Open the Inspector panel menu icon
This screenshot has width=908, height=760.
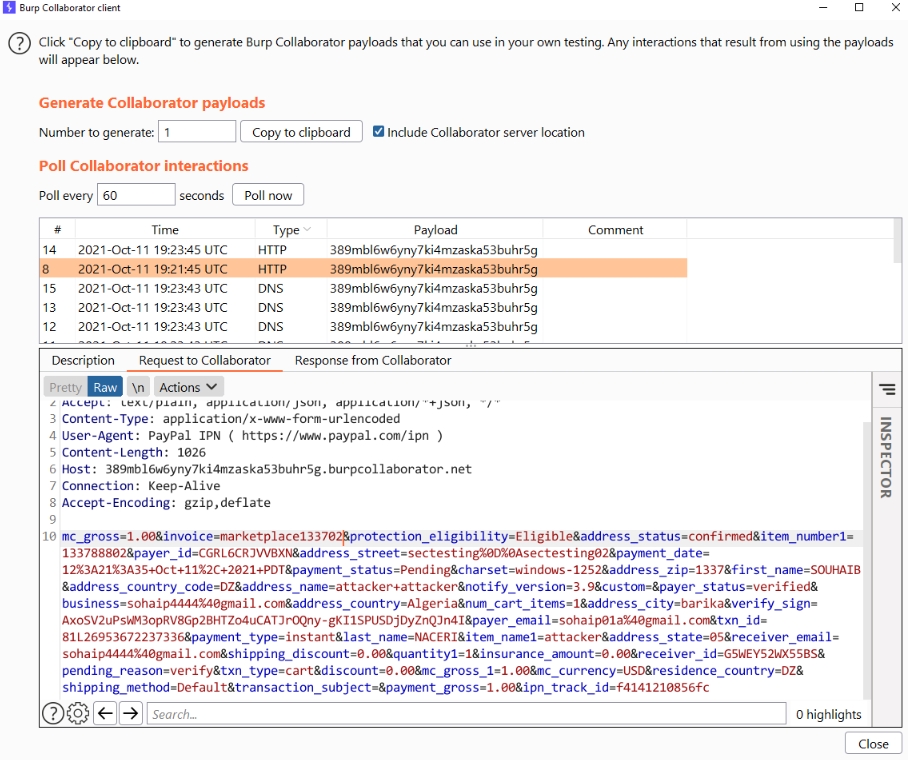(x=887, y=389)
